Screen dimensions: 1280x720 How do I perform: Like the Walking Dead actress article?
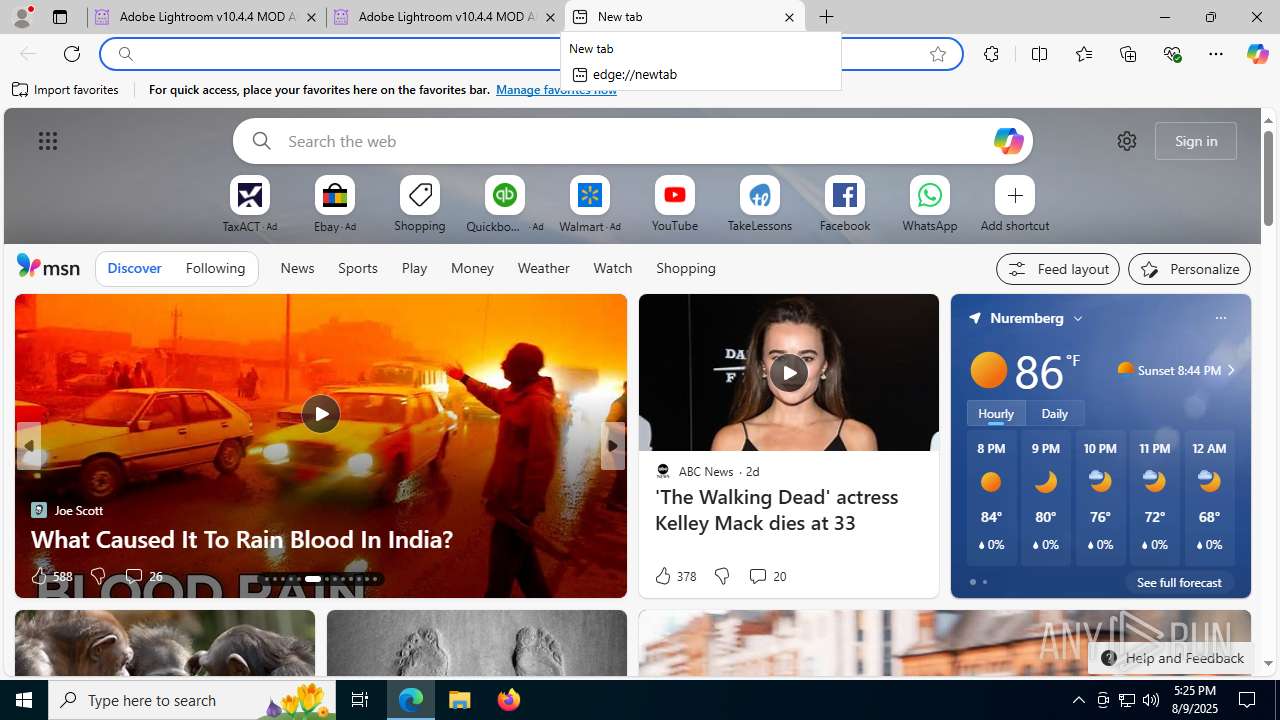pyautogui.click(x=675, y=576)
